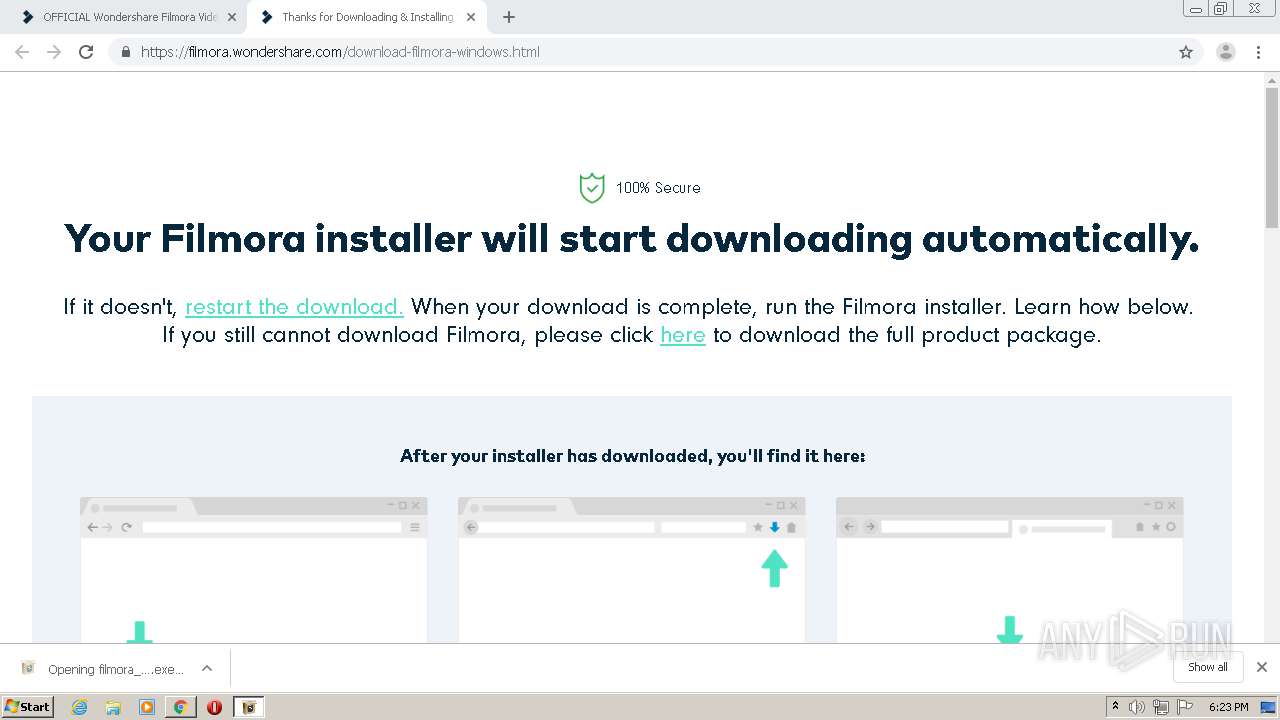Minimize the Chrome window
Screen dimensions: 1280x720
[x=1196, y=8]
